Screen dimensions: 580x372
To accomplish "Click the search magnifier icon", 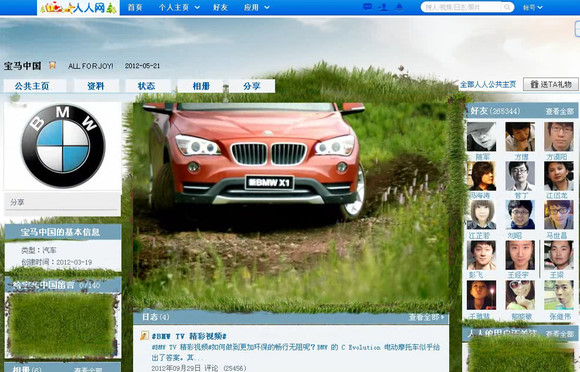I will point(507,7).
